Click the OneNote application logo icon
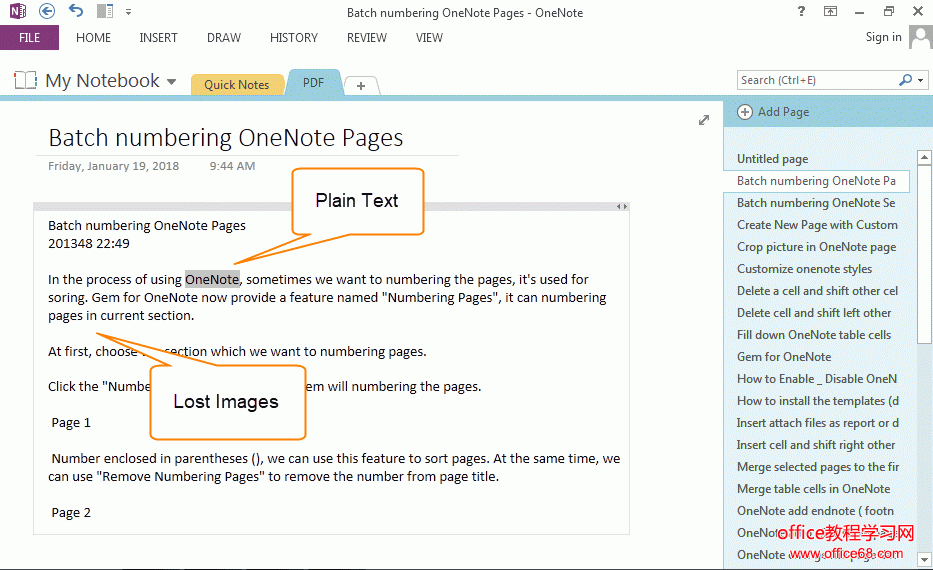Image resolution: width=933 pixels, height=570 pixels. 17,12
